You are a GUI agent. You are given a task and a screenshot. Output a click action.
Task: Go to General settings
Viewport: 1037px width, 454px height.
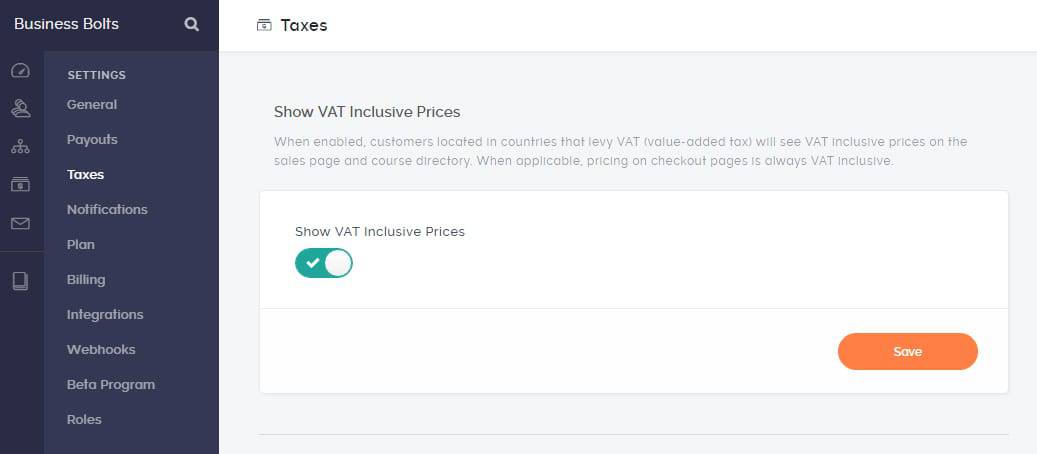[92, 105]
